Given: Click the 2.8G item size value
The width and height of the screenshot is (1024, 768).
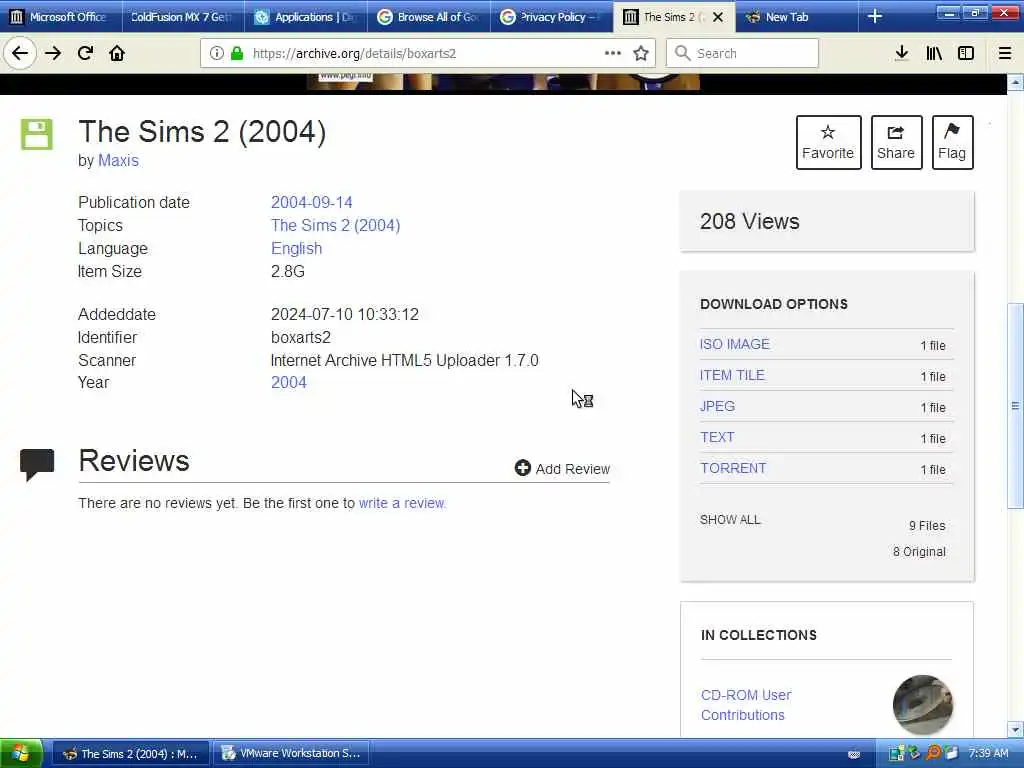Looking at the screenshot, I should tap(288, 272).
